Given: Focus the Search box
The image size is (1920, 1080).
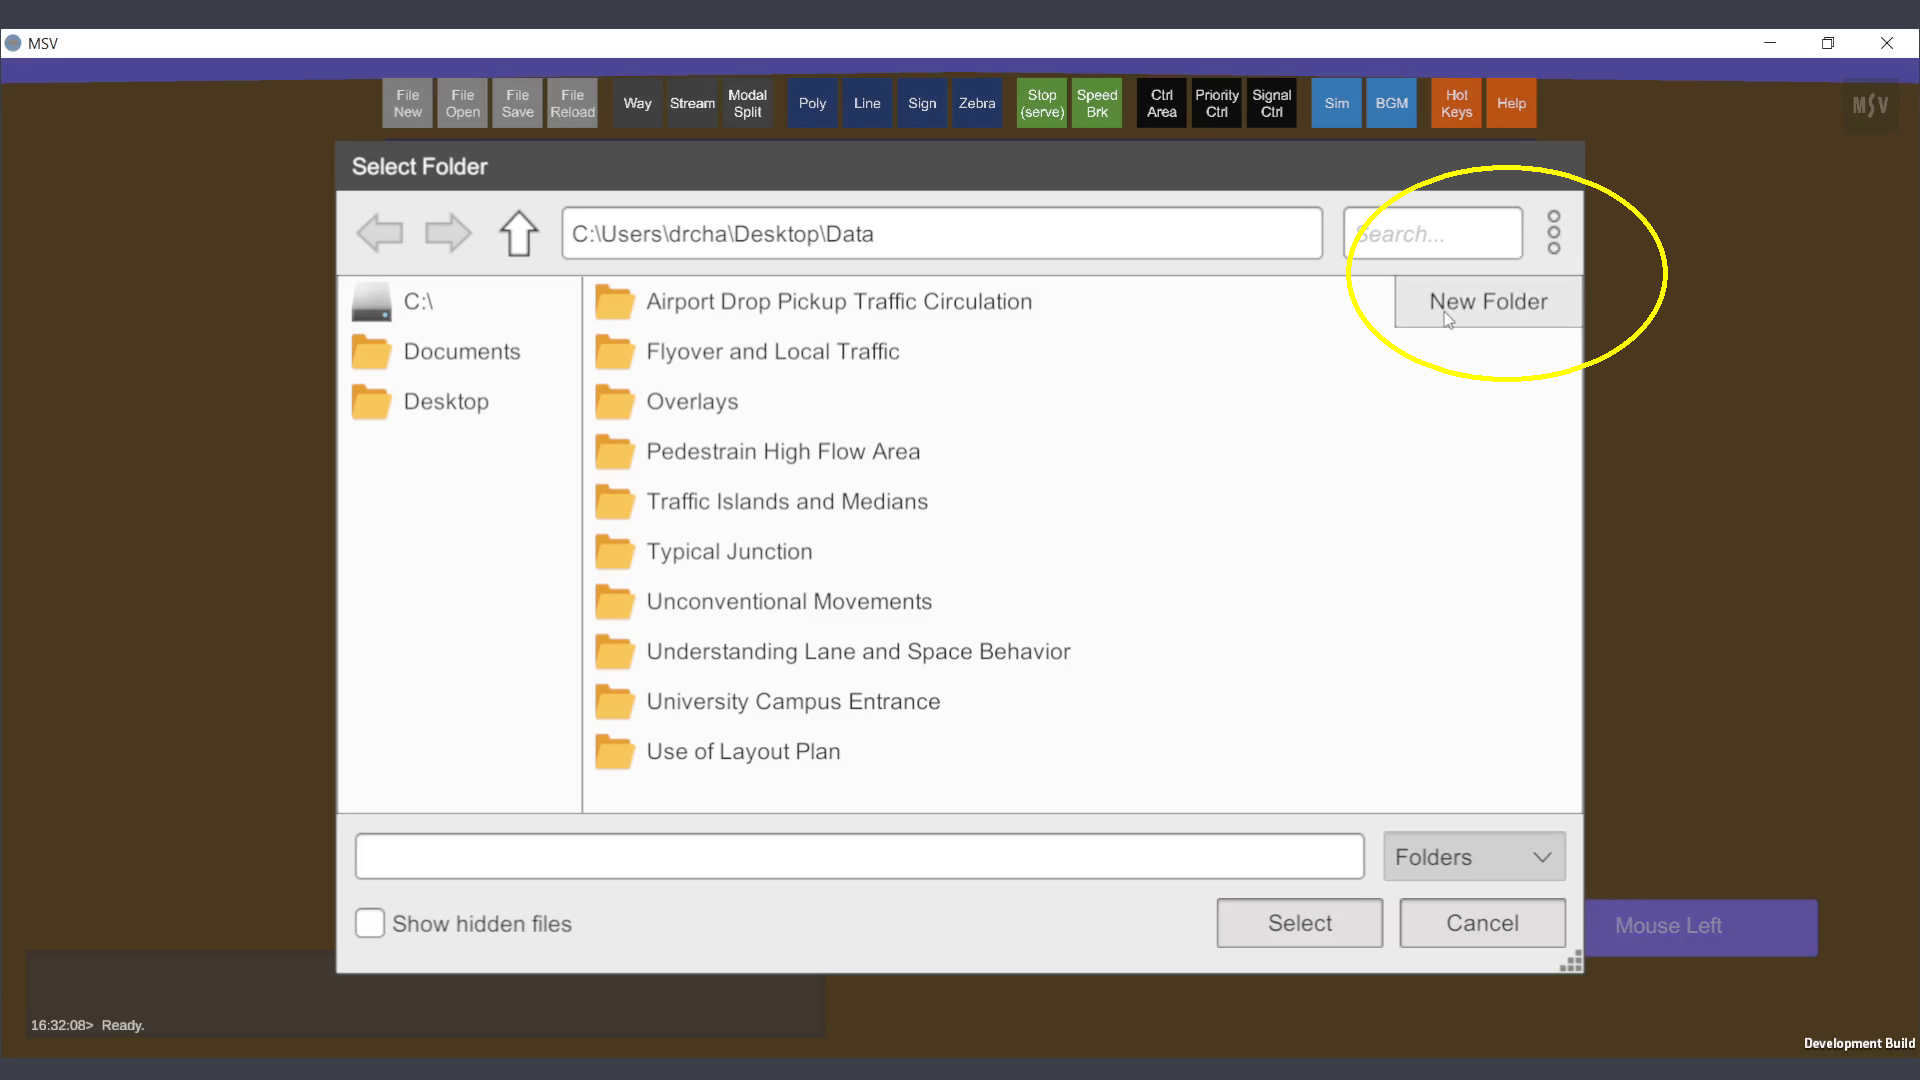Looking at the screenshot, I should click(1431, 233).
